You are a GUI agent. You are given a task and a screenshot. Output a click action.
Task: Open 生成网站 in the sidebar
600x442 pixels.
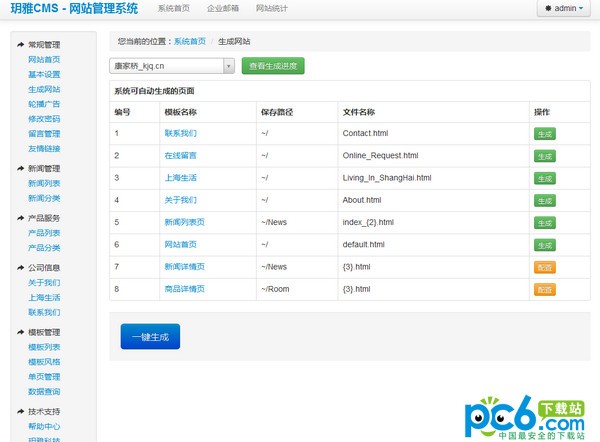(x=44, y=89)
